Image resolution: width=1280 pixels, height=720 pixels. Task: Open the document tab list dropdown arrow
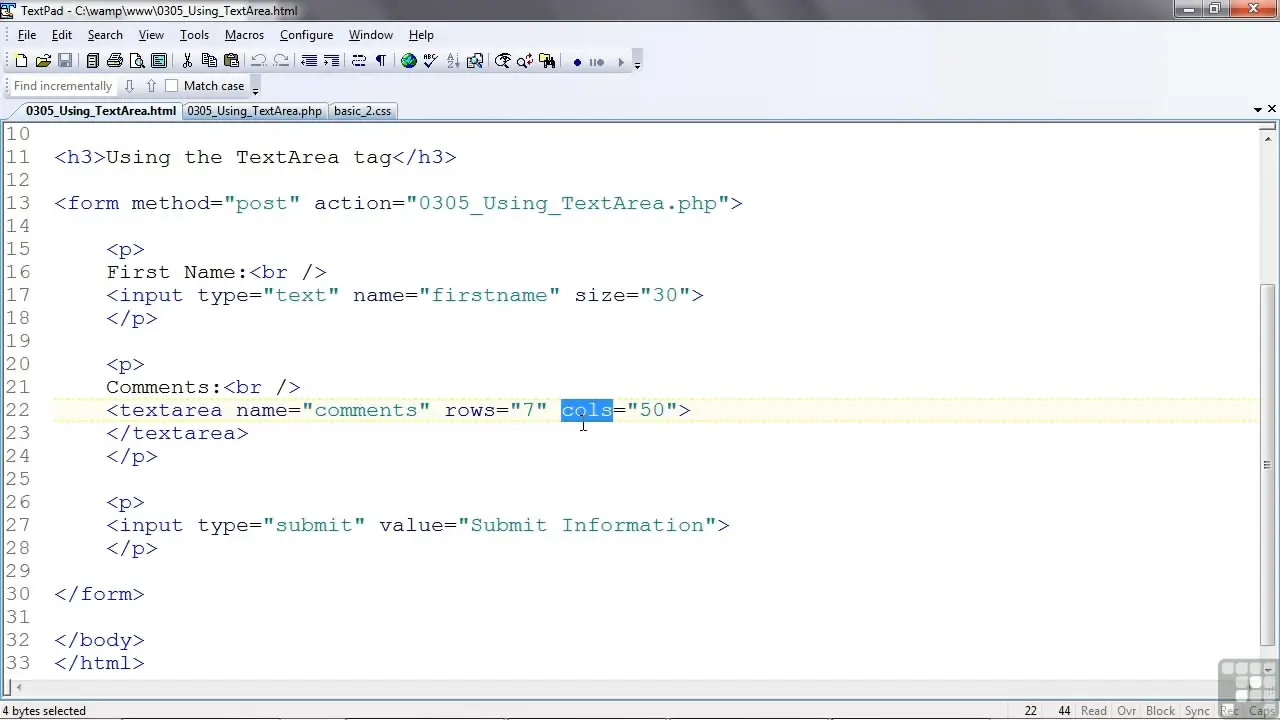[1258, 109]
